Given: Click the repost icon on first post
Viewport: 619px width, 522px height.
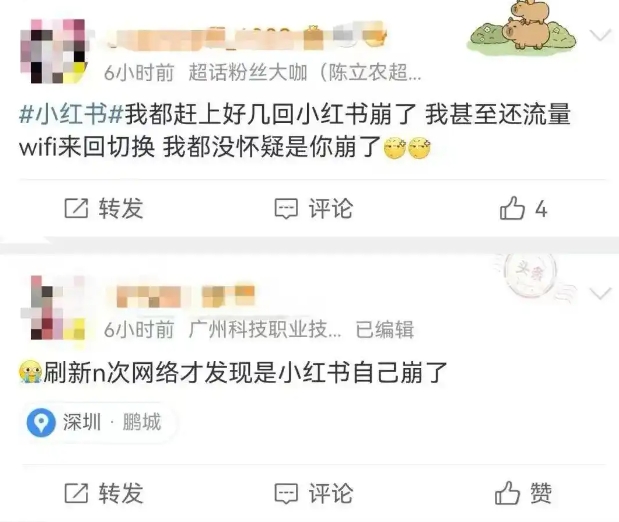Looking at the screenshot, I should 76,208.
